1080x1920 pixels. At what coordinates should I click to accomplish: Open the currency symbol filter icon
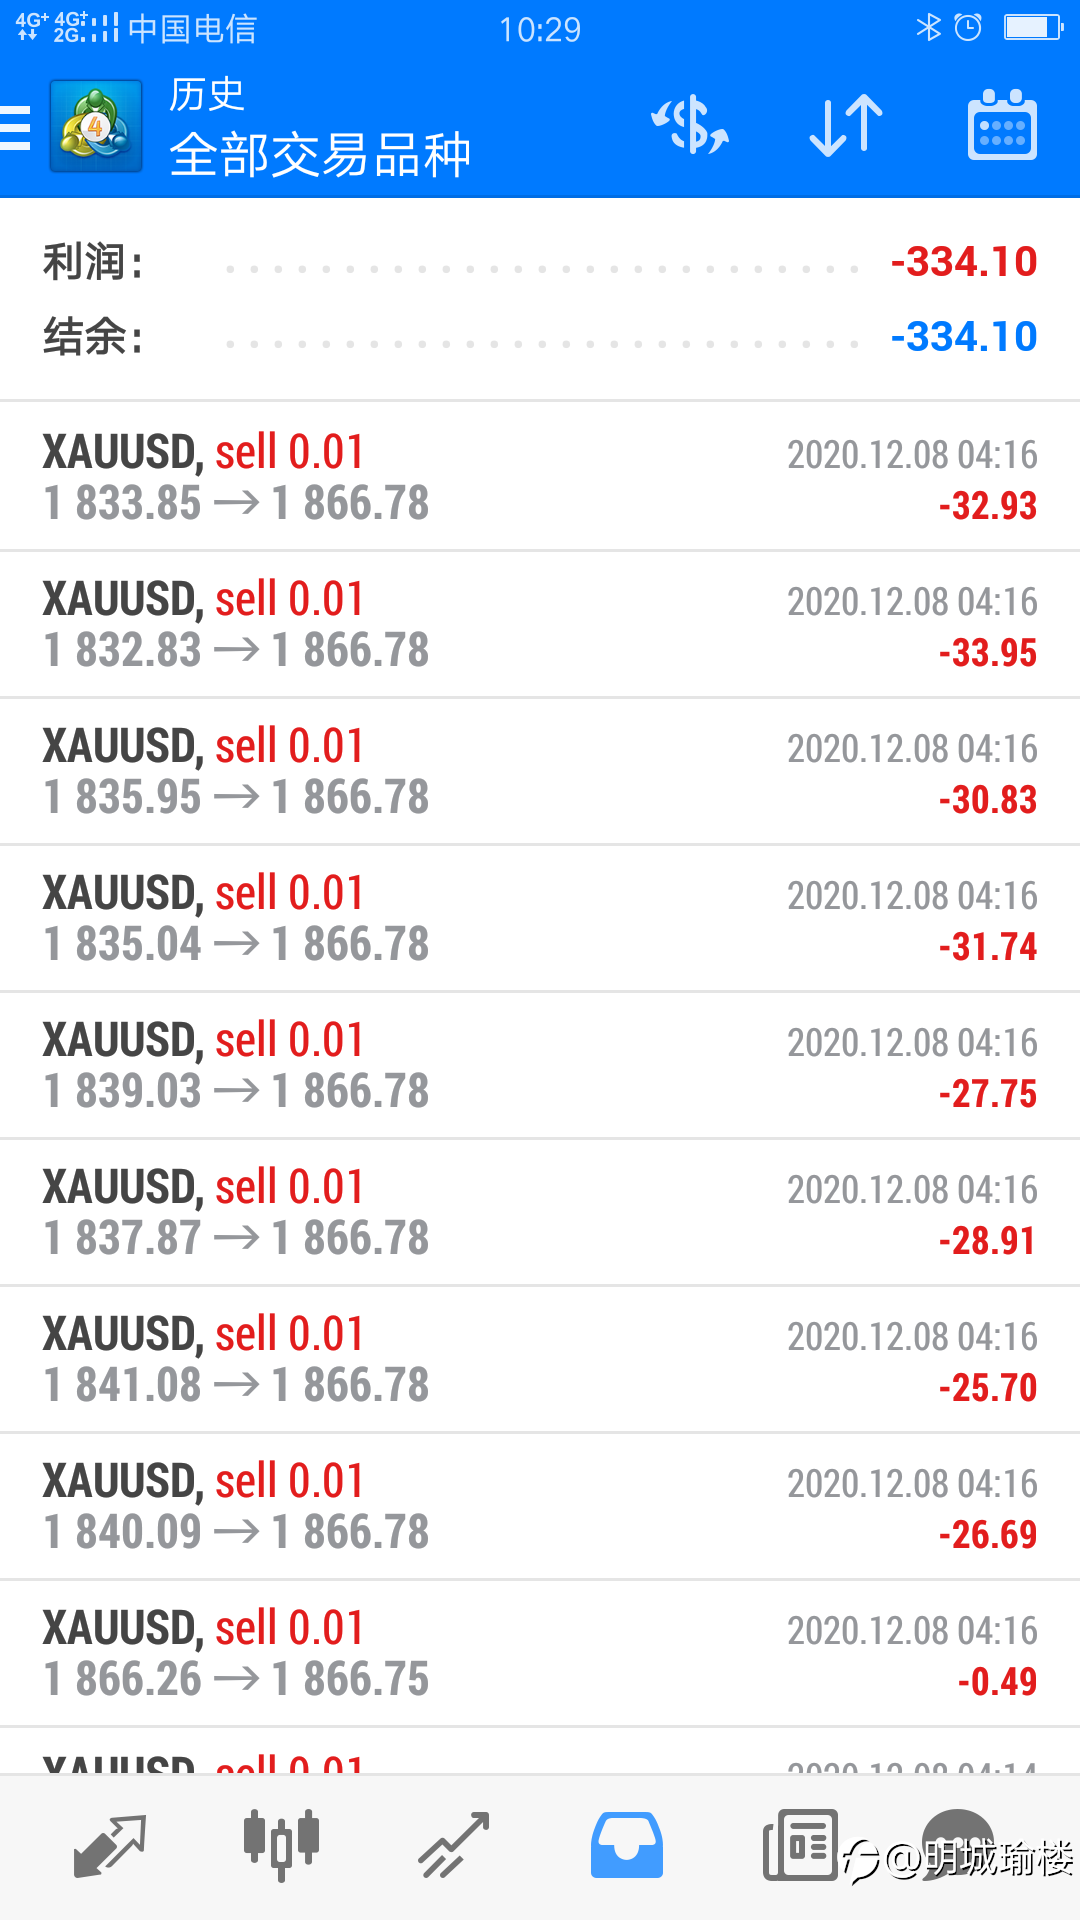pyautogui.click(x=690, y=126)
